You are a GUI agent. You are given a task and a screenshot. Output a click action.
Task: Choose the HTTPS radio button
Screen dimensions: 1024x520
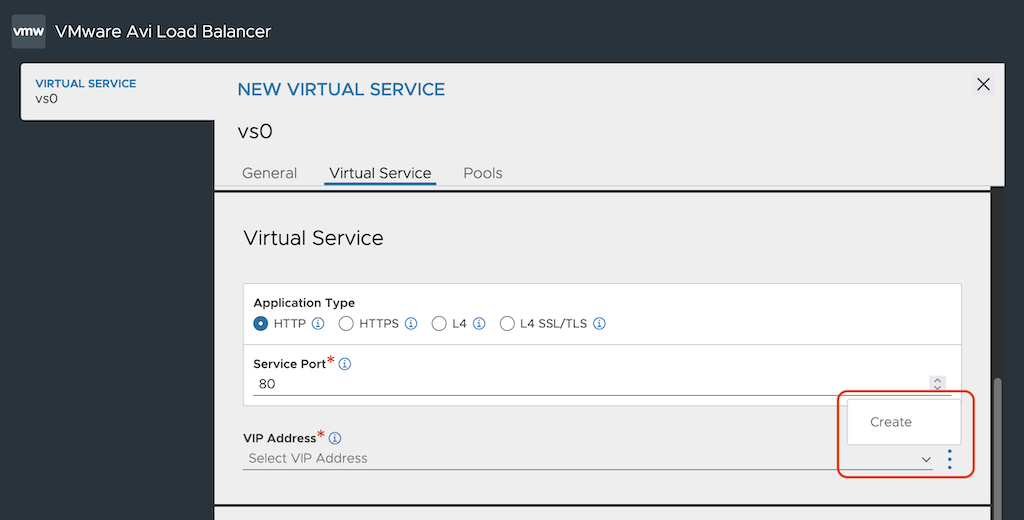pyautogui.click(x=346, y=324)
